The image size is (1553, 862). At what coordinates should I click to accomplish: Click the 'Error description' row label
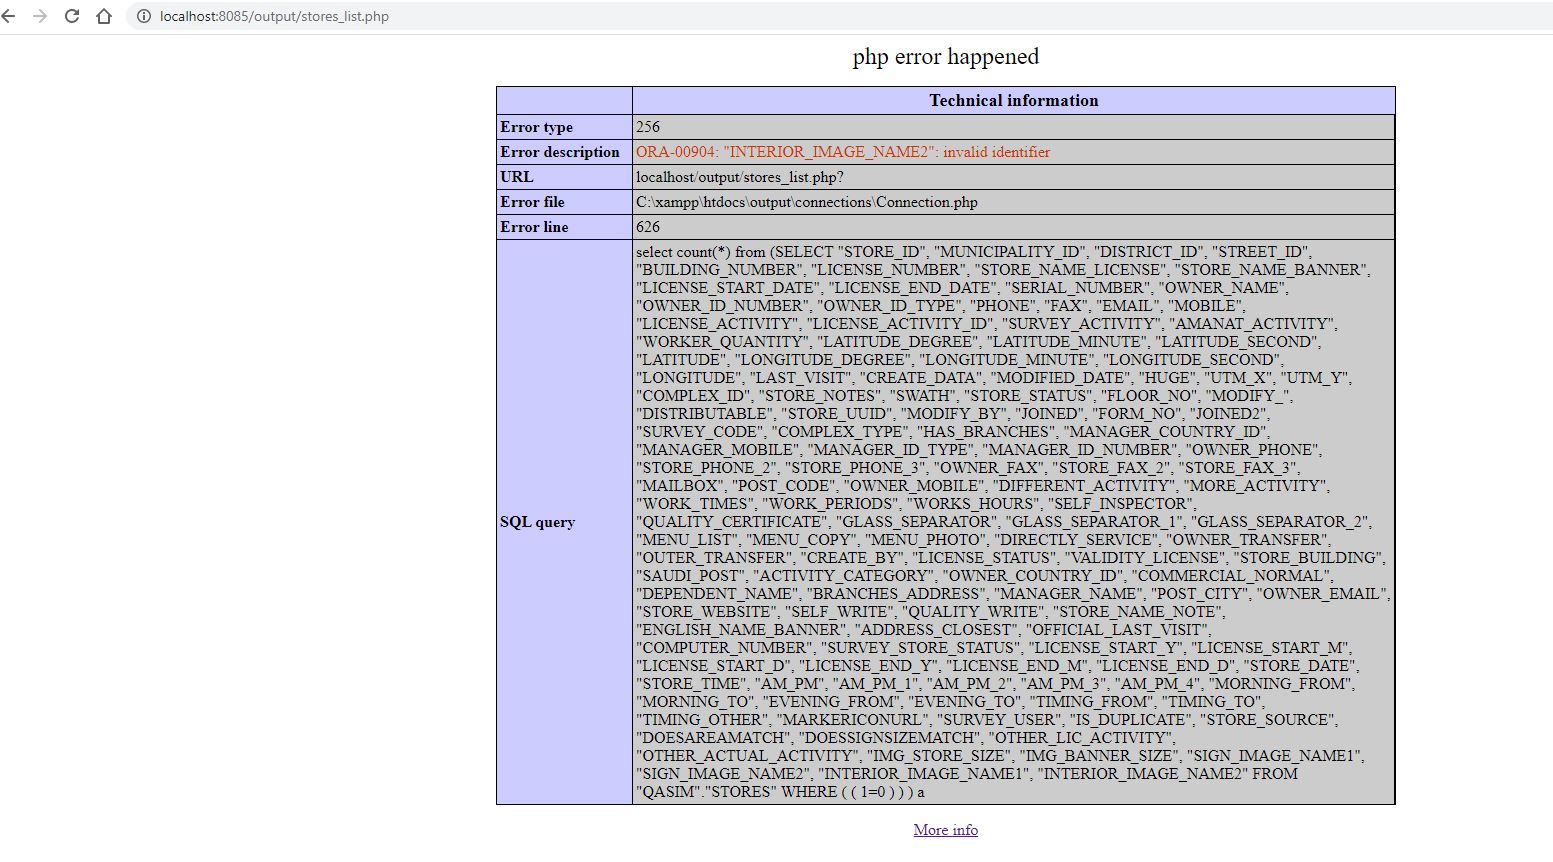560,151
